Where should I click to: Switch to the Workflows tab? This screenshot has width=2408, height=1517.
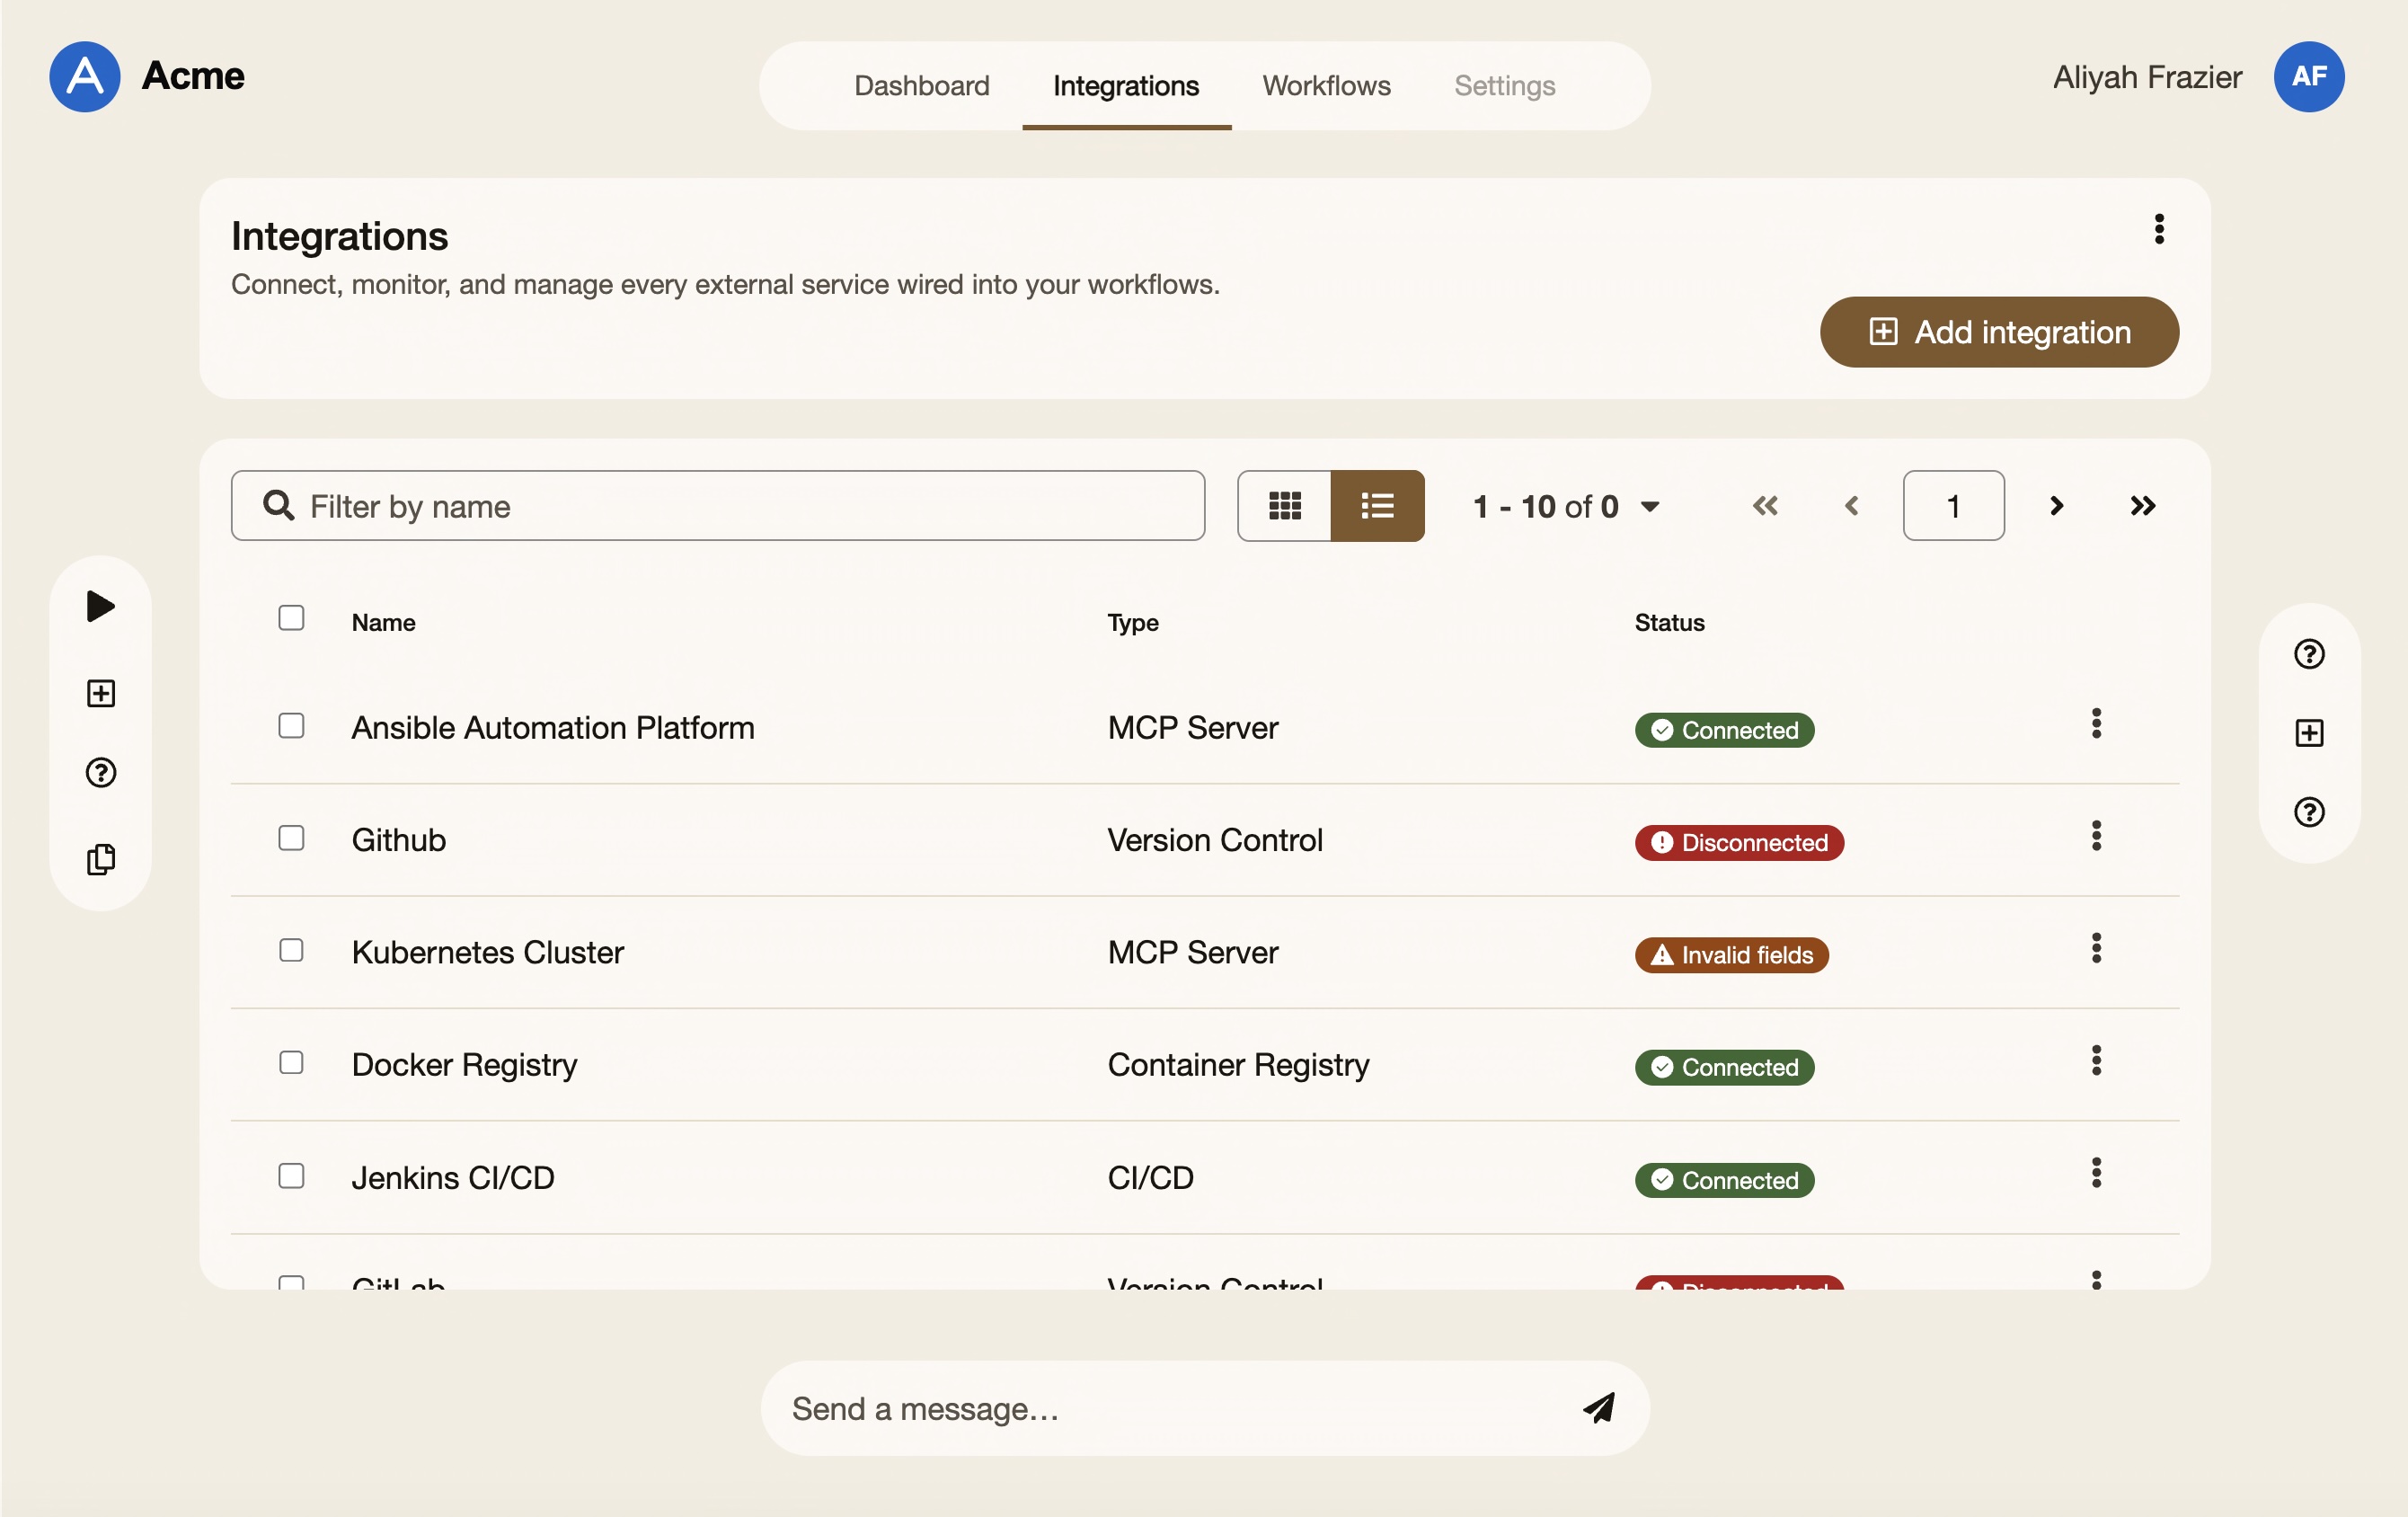tap(1326, 86)
